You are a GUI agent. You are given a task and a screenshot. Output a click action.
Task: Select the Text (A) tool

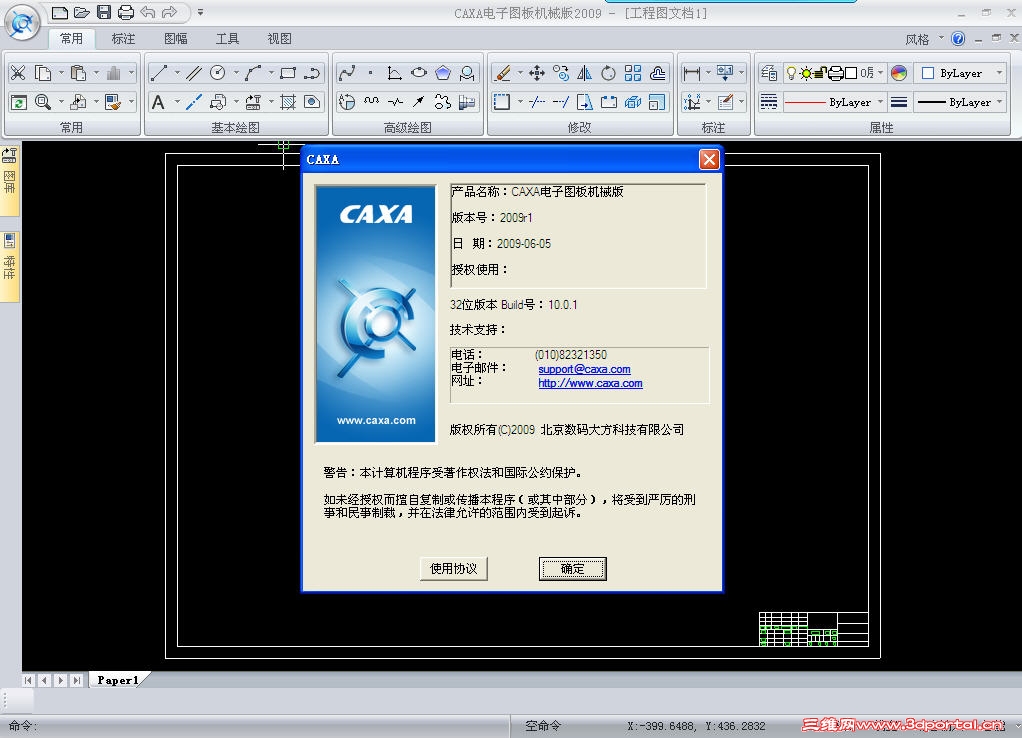[158, 102]
